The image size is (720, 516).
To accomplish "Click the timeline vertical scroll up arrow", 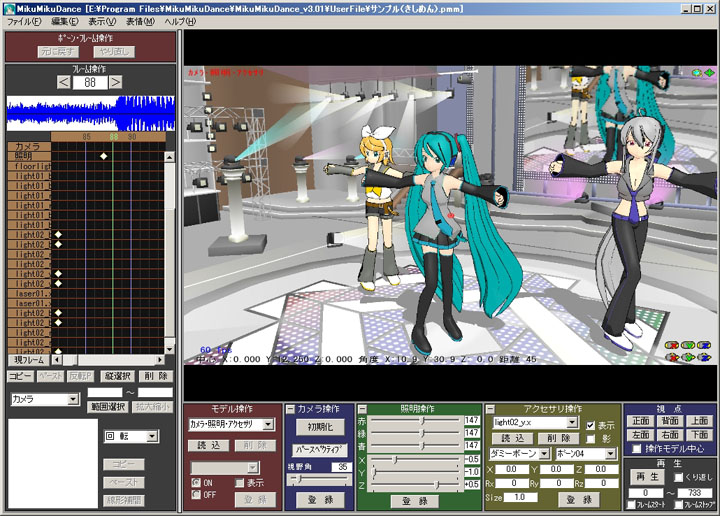I will pyautogui.click(x=169, y=157).
